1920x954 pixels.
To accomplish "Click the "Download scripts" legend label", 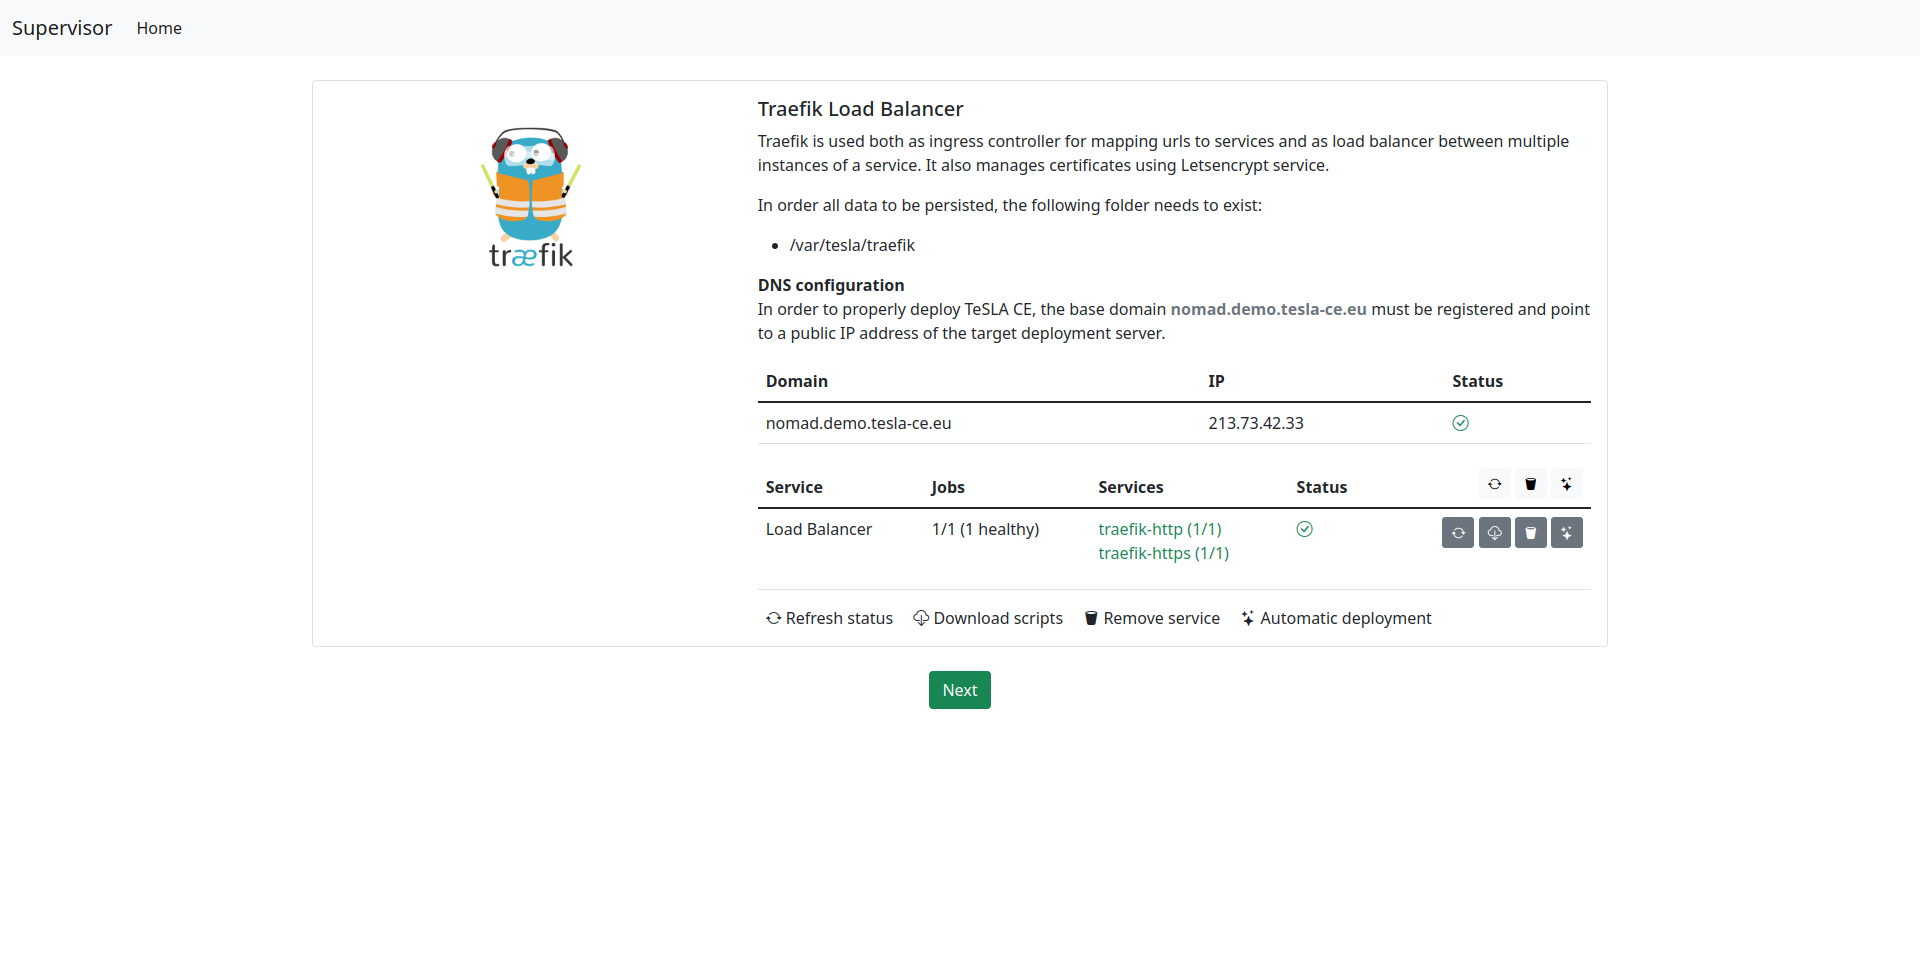I will [x=987, y=618].
